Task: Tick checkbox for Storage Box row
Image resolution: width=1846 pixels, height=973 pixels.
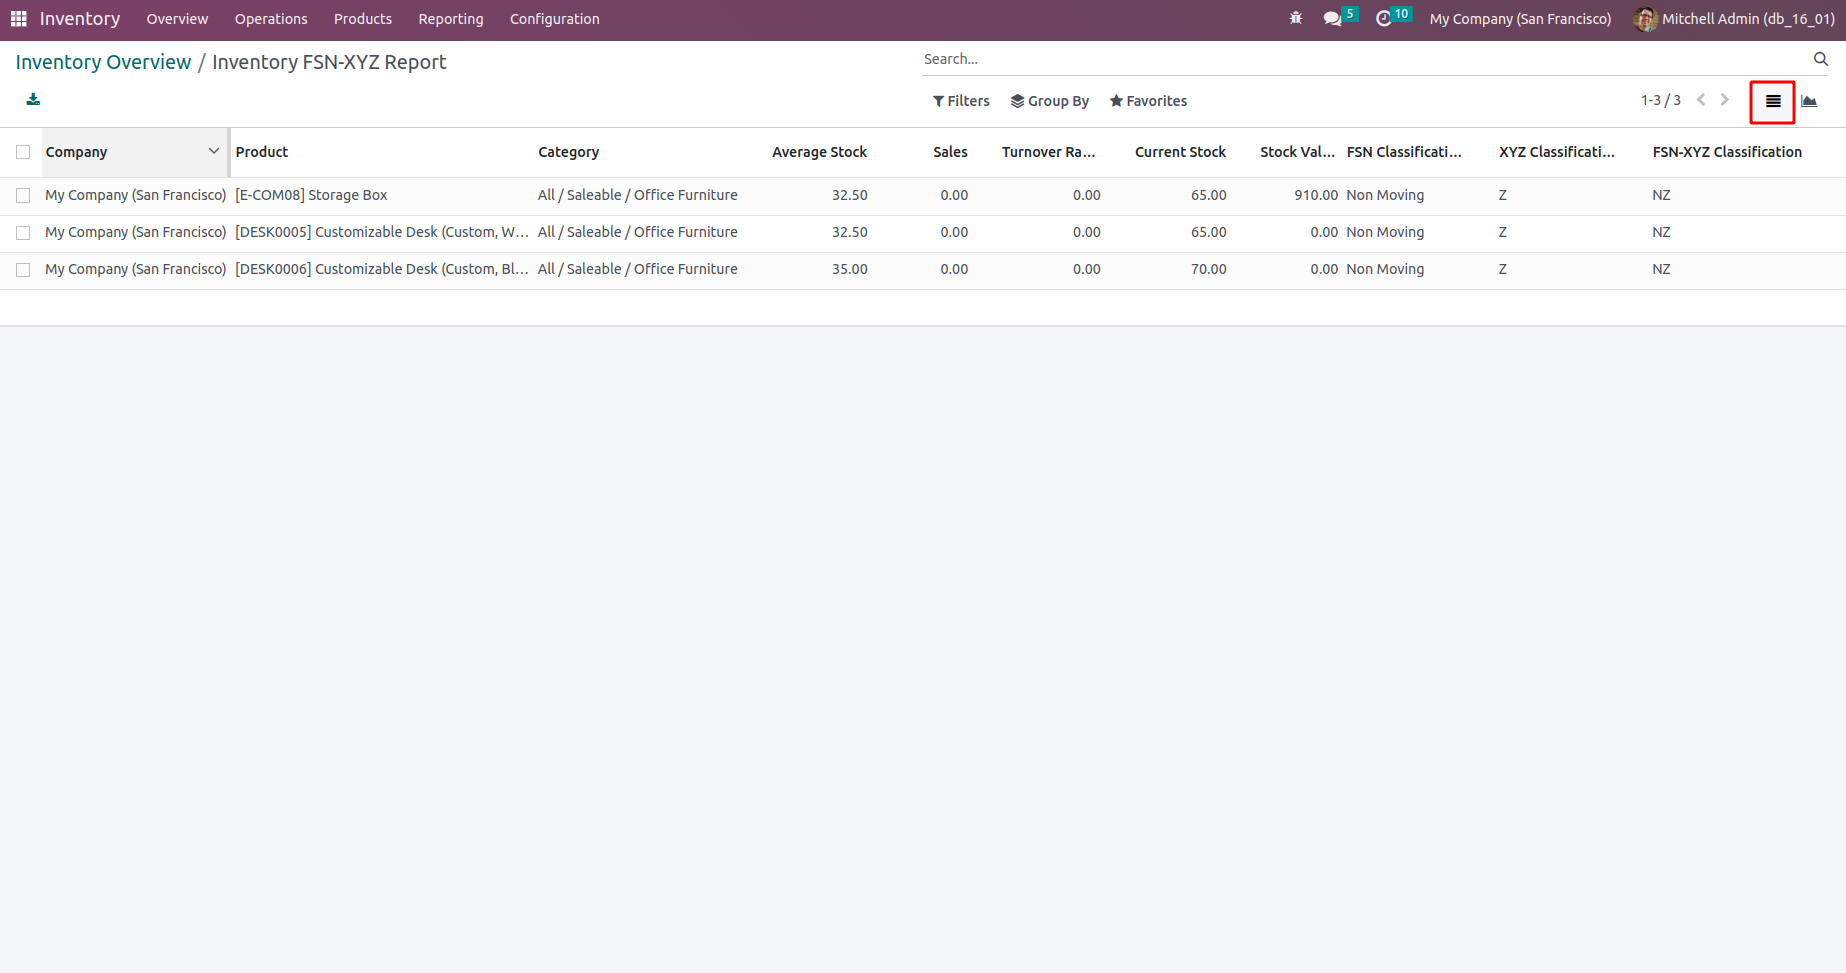Action: 23,196
